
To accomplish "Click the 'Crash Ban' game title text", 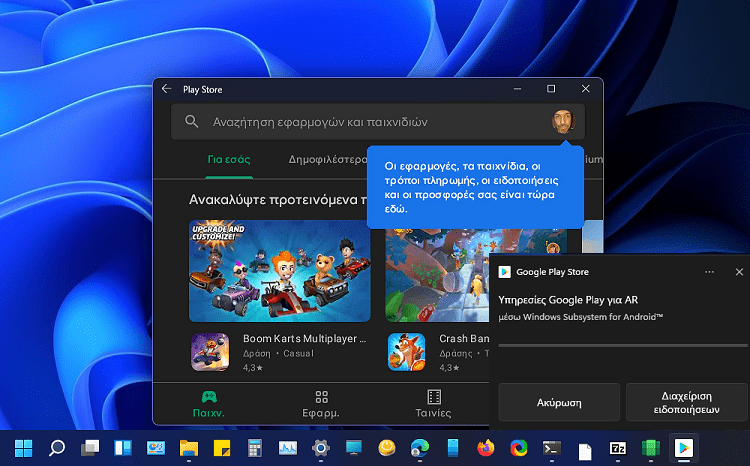I will [464, 338].
